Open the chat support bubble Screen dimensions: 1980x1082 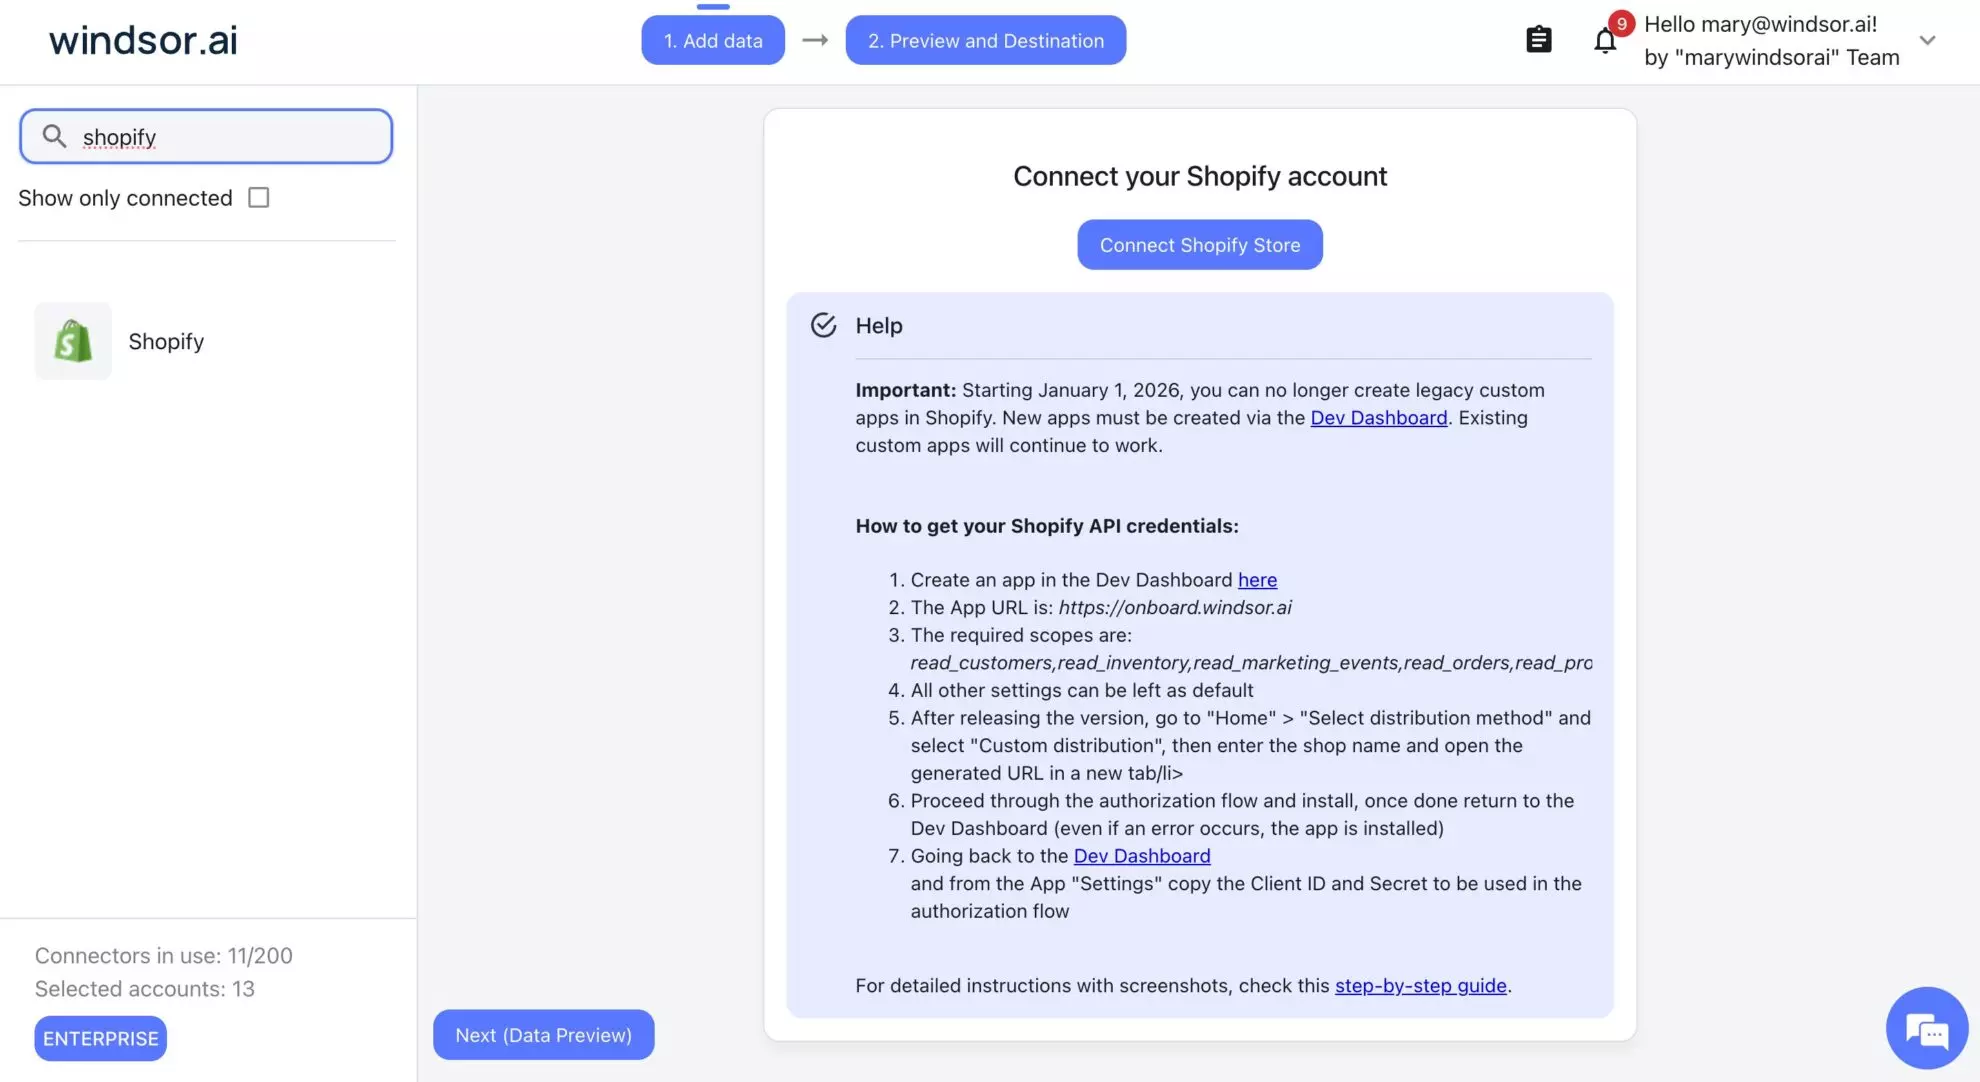point(1926,1028)
